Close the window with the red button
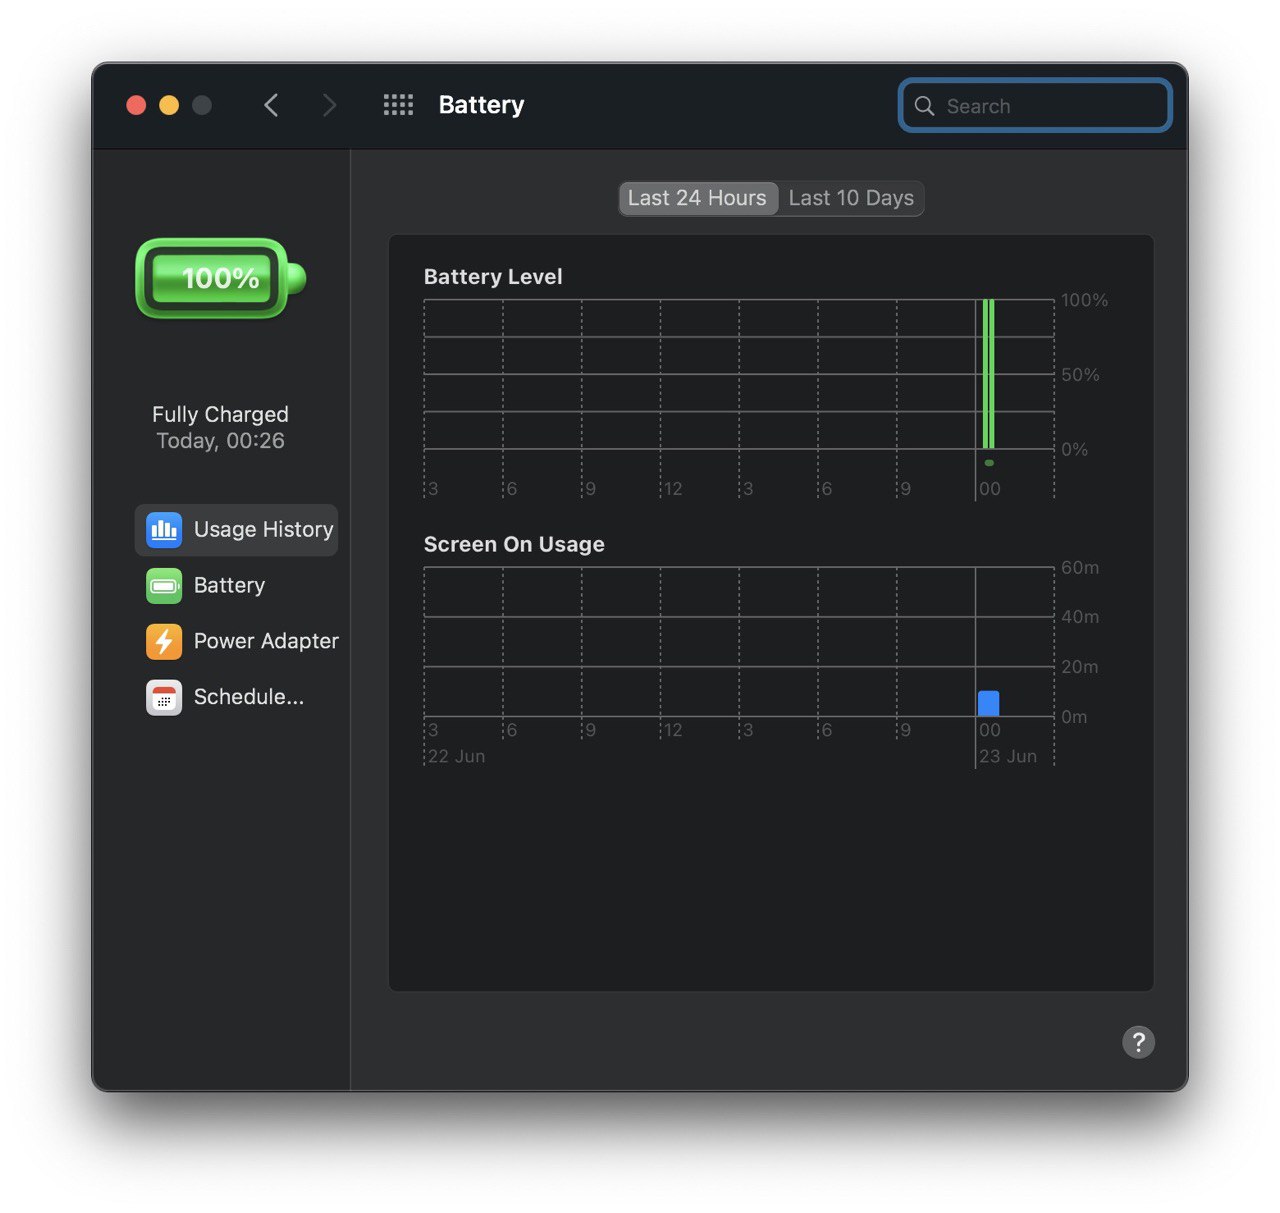Screen dimensions: 1280x1213 pyautogui.click(x=137, y=105)
